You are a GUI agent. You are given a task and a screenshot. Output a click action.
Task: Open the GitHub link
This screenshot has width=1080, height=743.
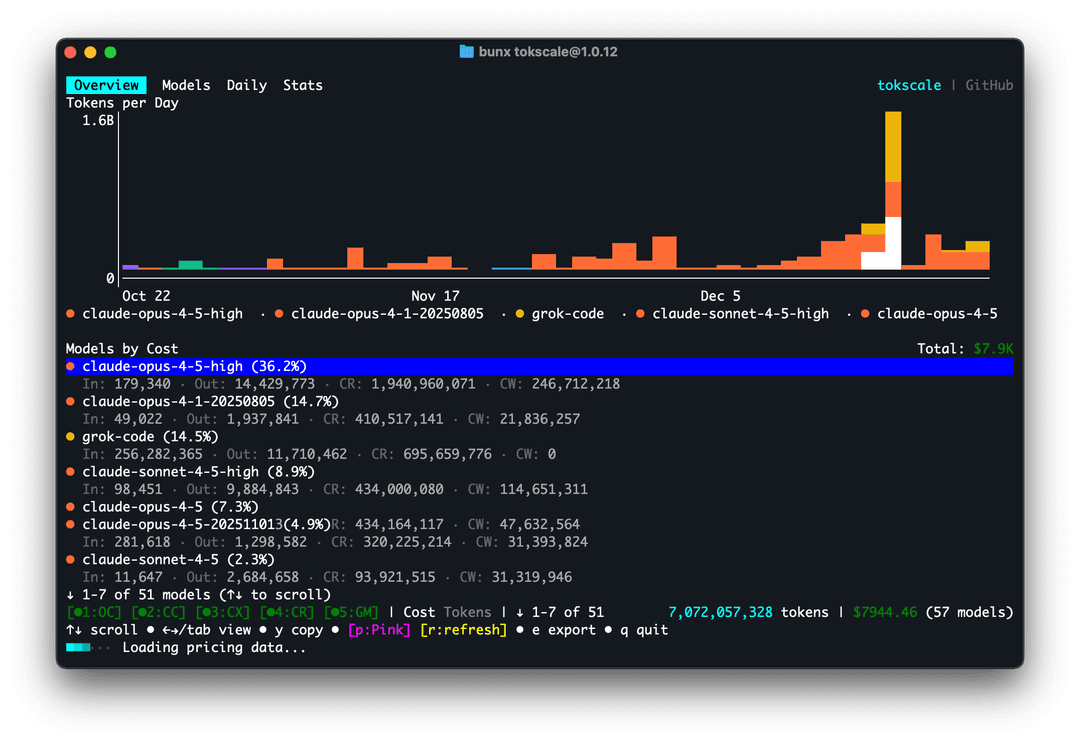point(989,85)
